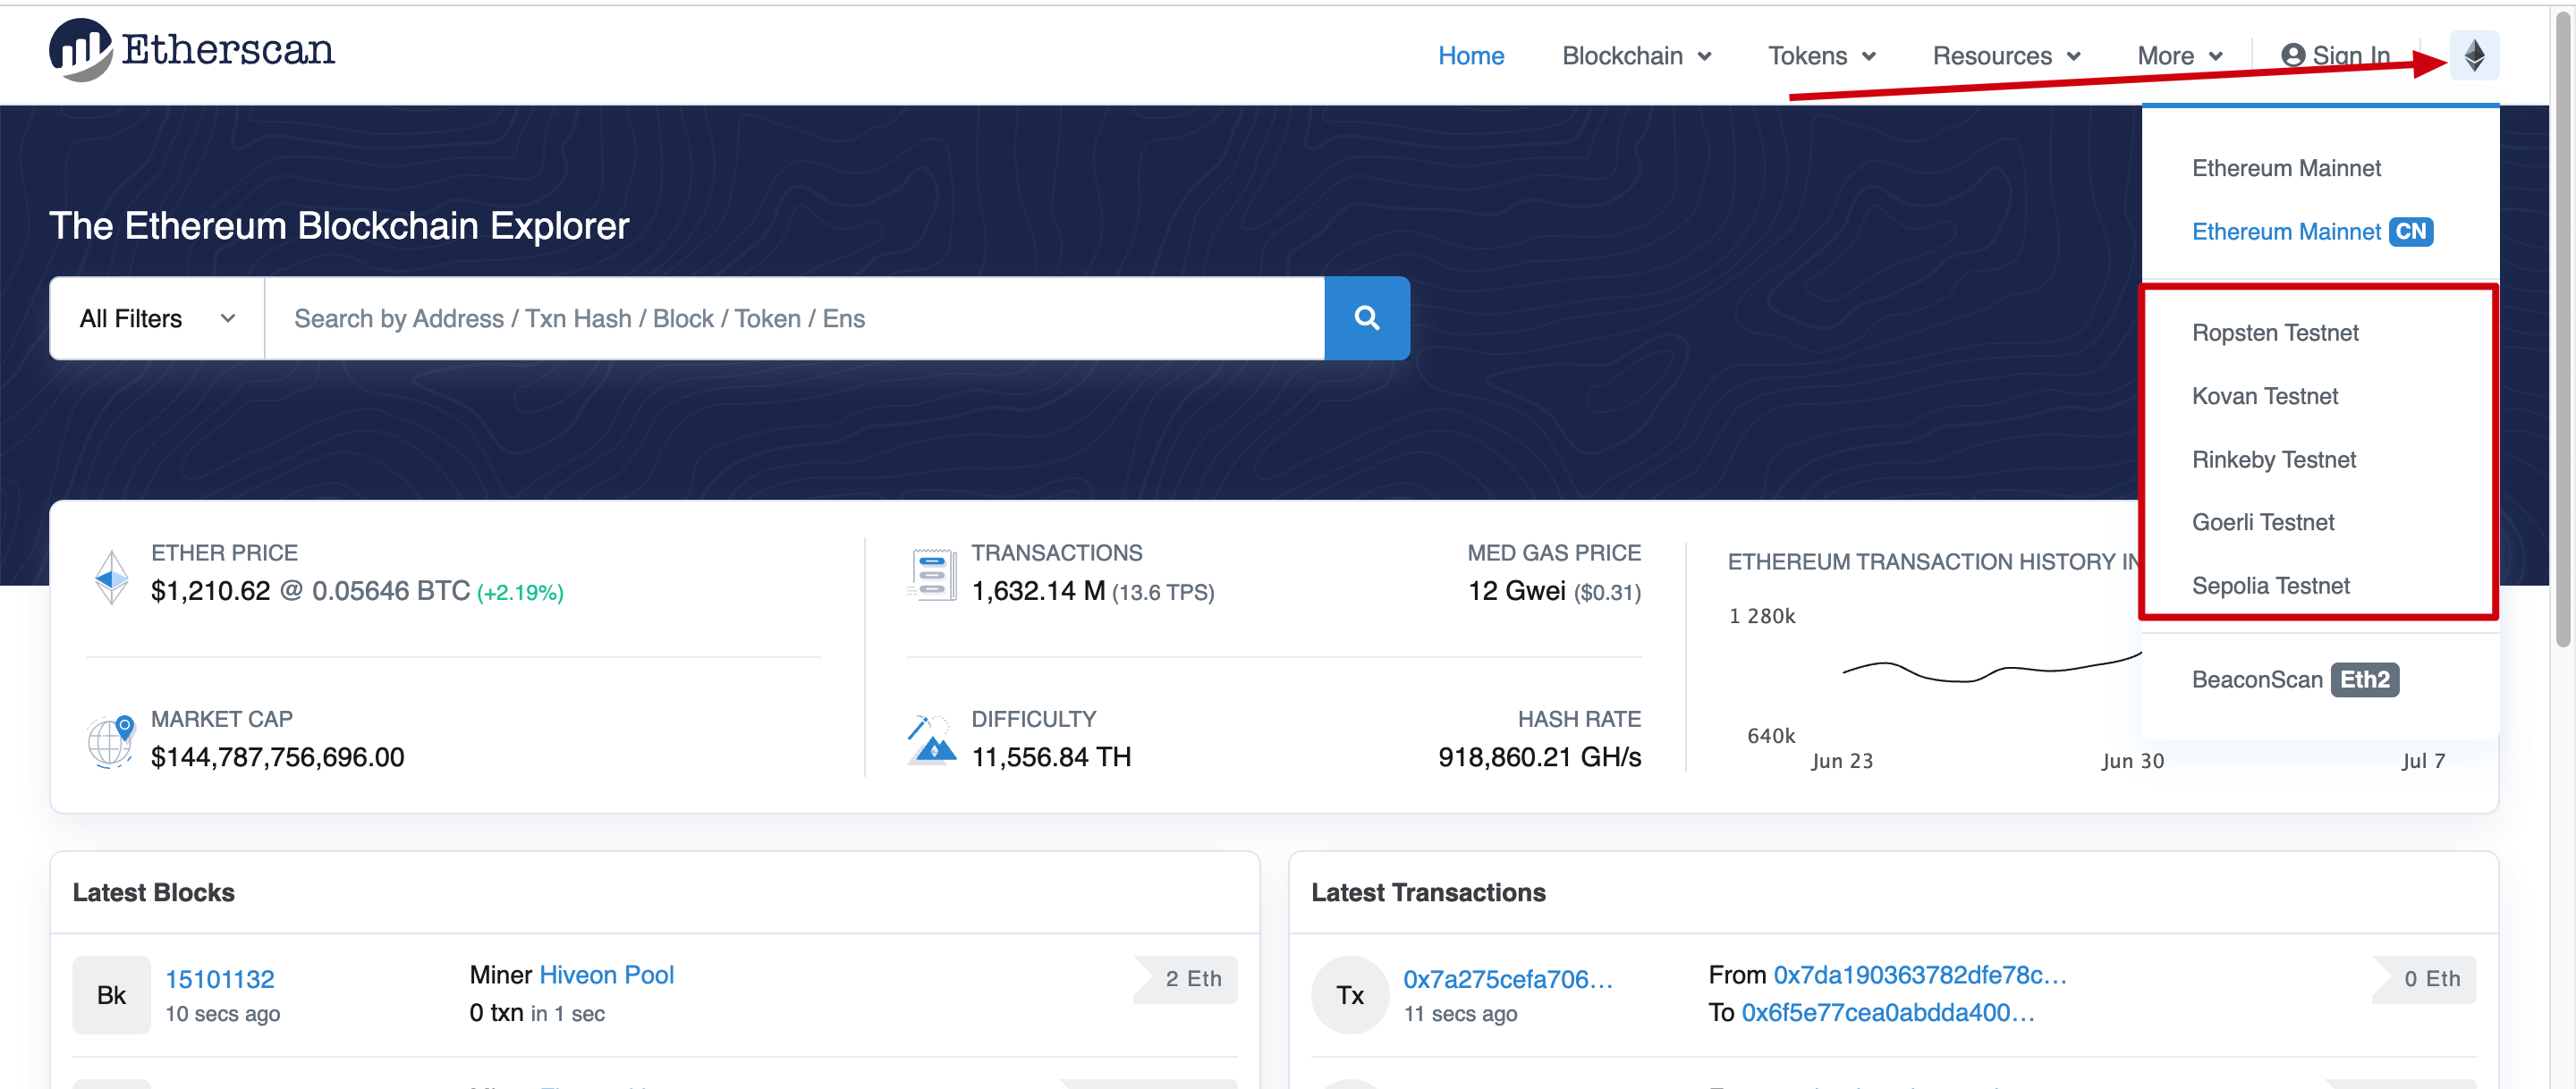Click the 11,556.84 TH difficulty value
The height and width of the screenshot is (1089, 2576).
[x=1051, y=757]
